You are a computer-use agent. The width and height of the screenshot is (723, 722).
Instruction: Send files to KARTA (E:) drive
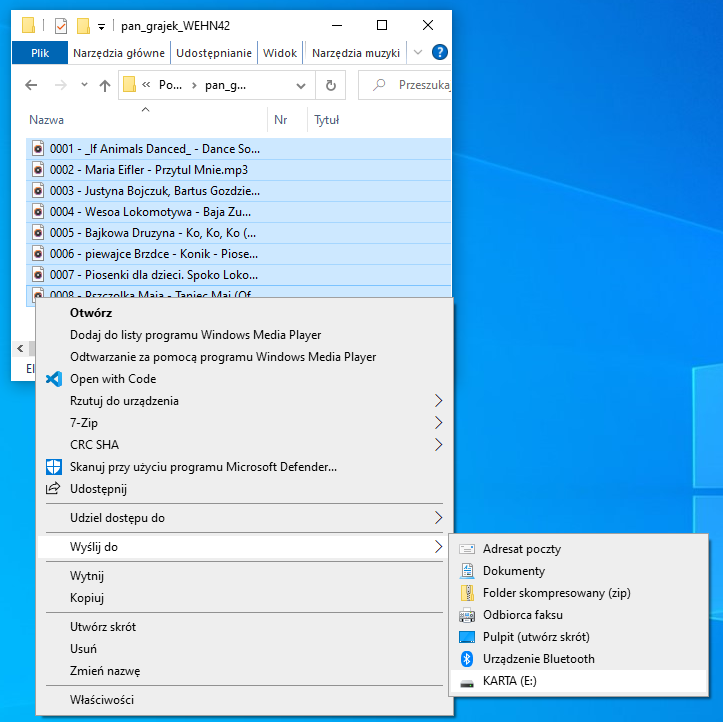coord(510,681)
